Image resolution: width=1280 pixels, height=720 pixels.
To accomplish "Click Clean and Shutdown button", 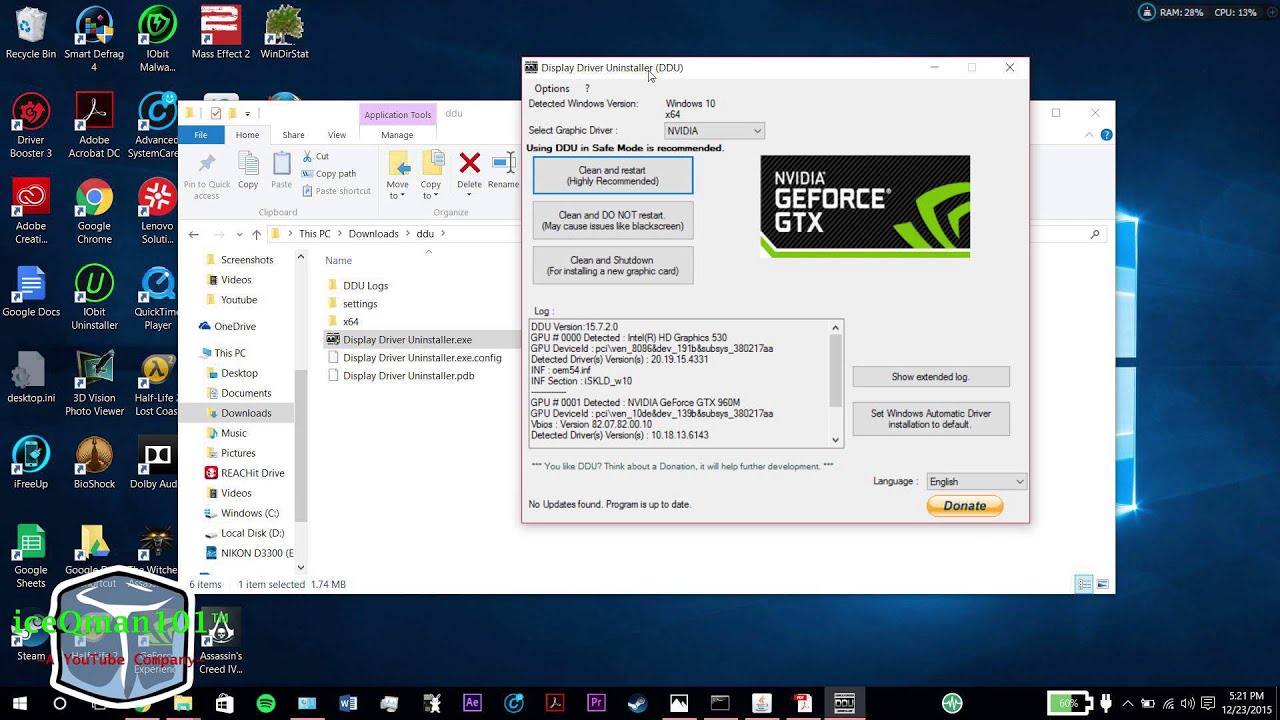I will click(612, 265).
